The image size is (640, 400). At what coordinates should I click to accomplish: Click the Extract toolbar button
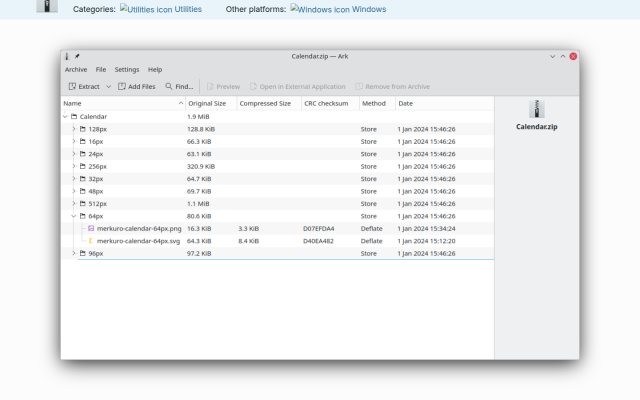point(84,87)
